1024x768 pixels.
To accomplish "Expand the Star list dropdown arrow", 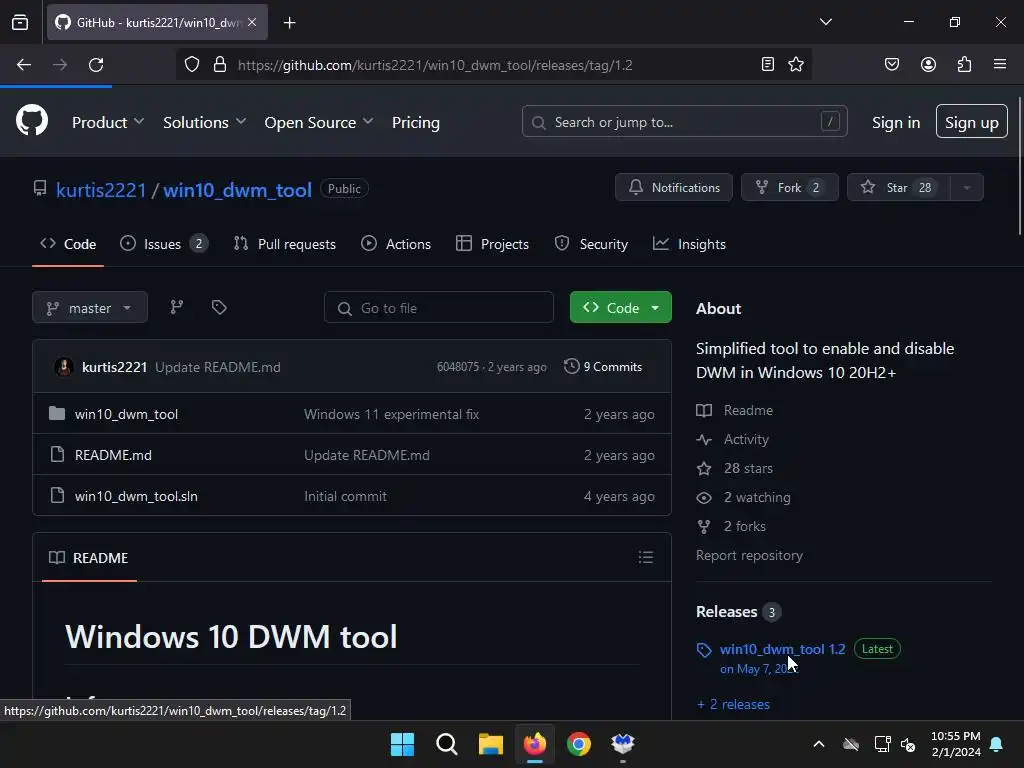I will coord(967,187).
